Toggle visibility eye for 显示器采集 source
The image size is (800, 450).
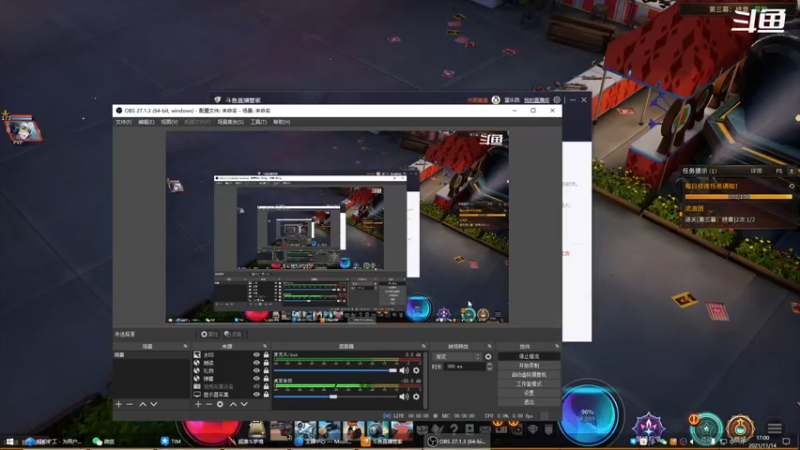pyautogui.click(x=257, y=394)
